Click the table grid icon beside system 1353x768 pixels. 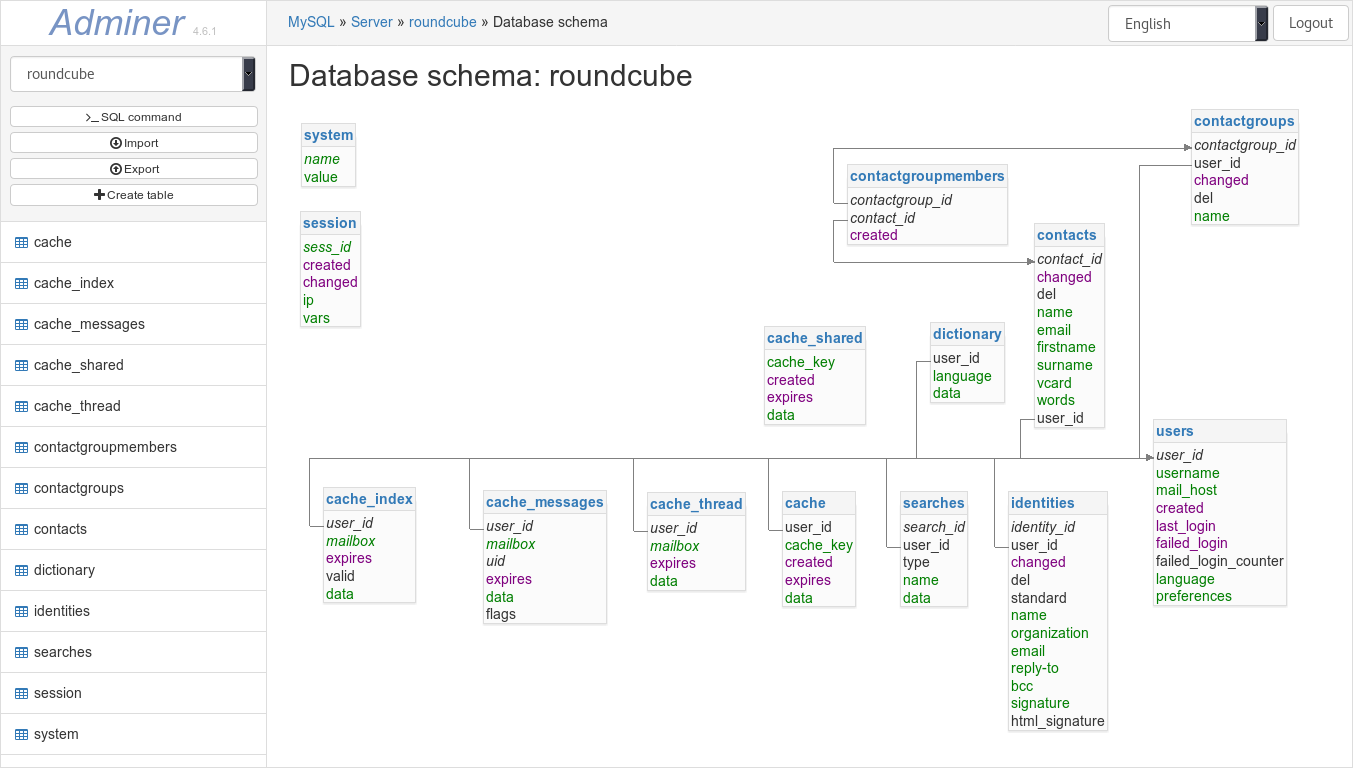coord(21,734)
